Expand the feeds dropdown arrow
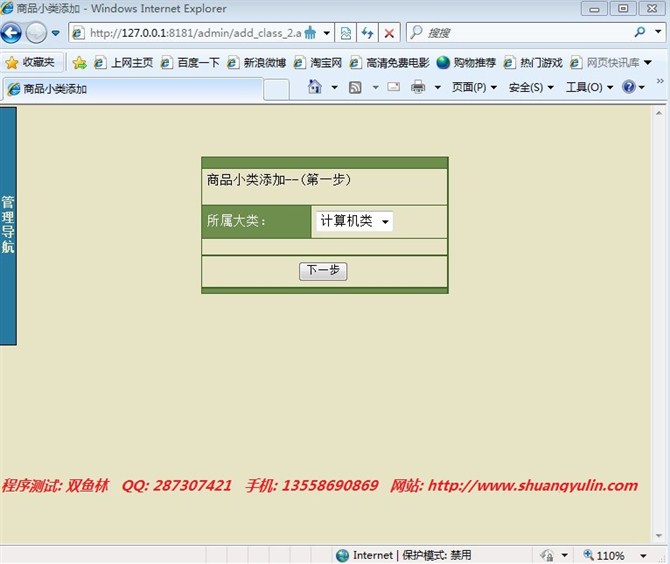The image size is (670, 564). tap(375, 88)
